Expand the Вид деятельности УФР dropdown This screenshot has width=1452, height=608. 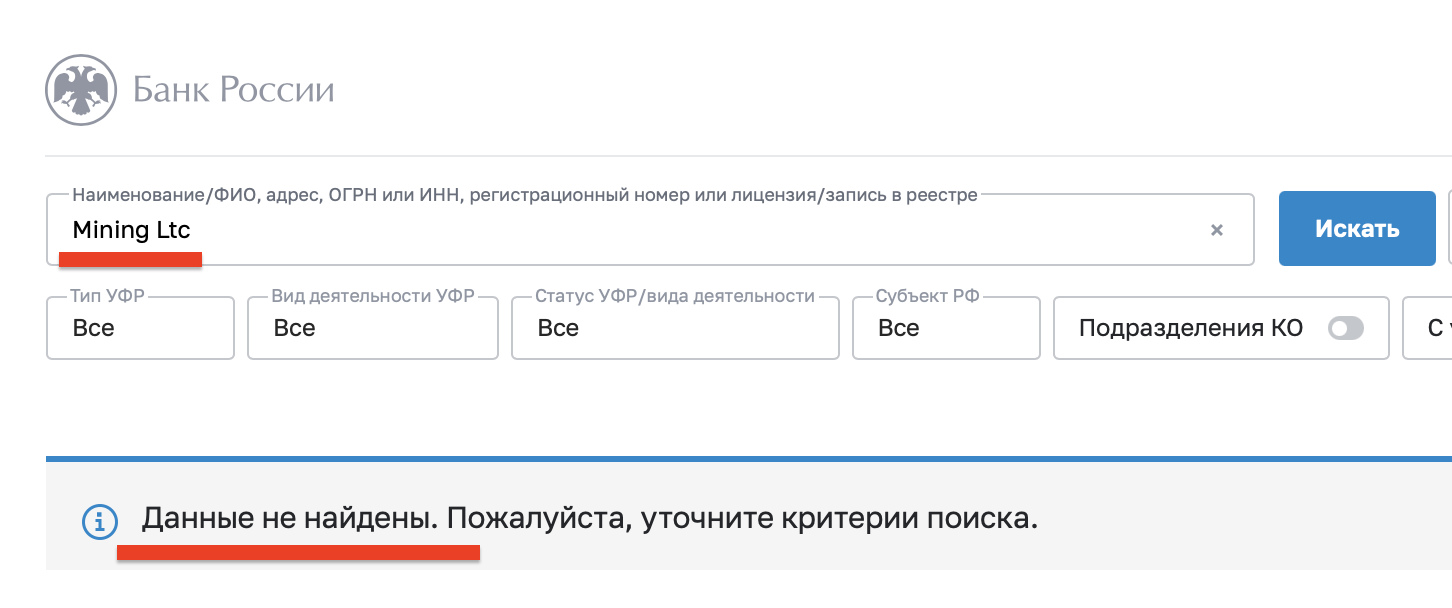tap(372, 328)
